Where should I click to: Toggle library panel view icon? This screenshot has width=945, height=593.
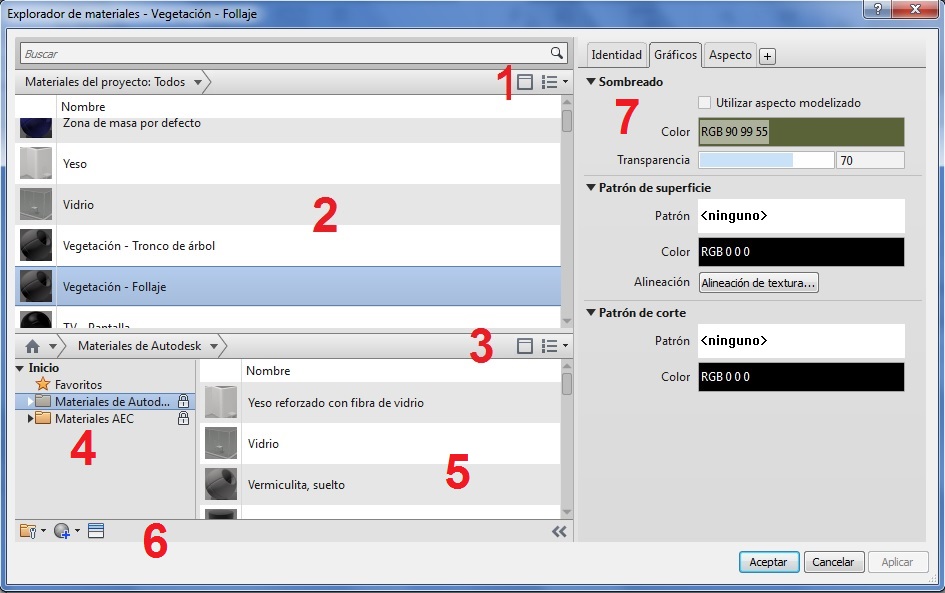tap(525, 346)
